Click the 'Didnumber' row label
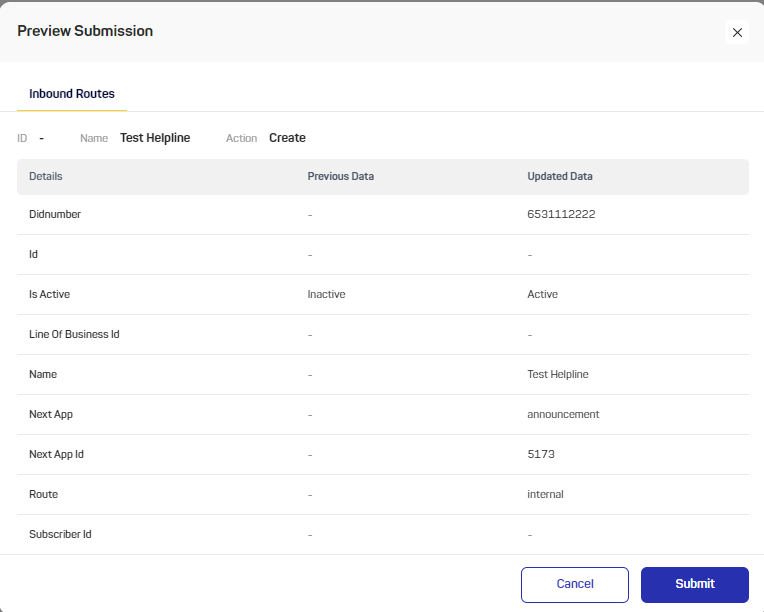 pos(55,214)
